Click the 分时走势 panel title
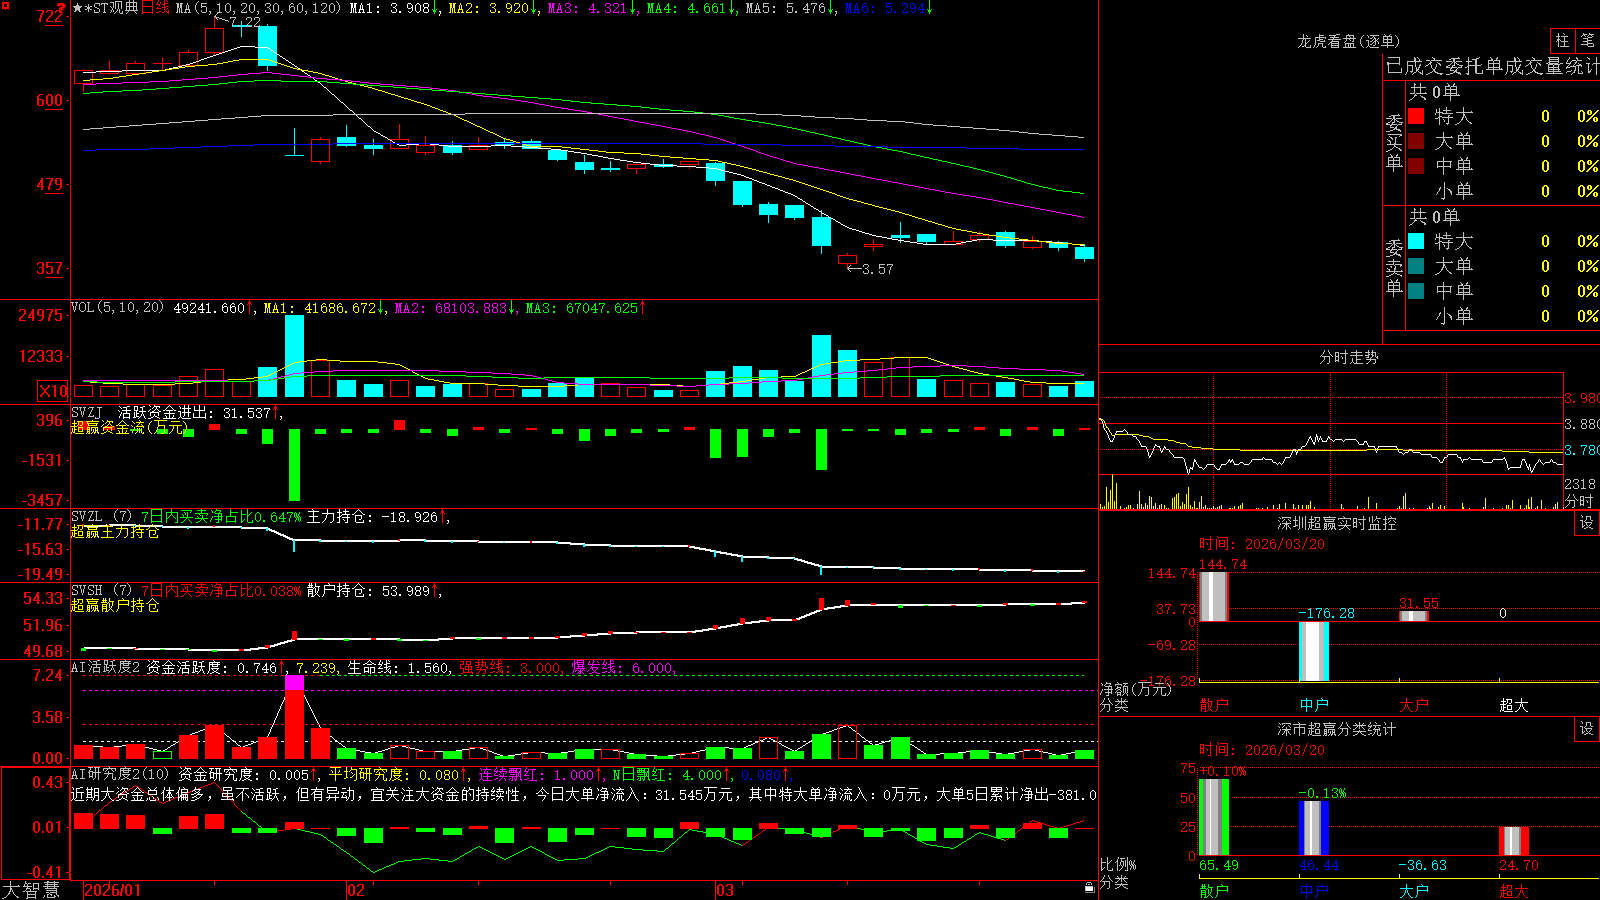 (x=1349, y=357)
